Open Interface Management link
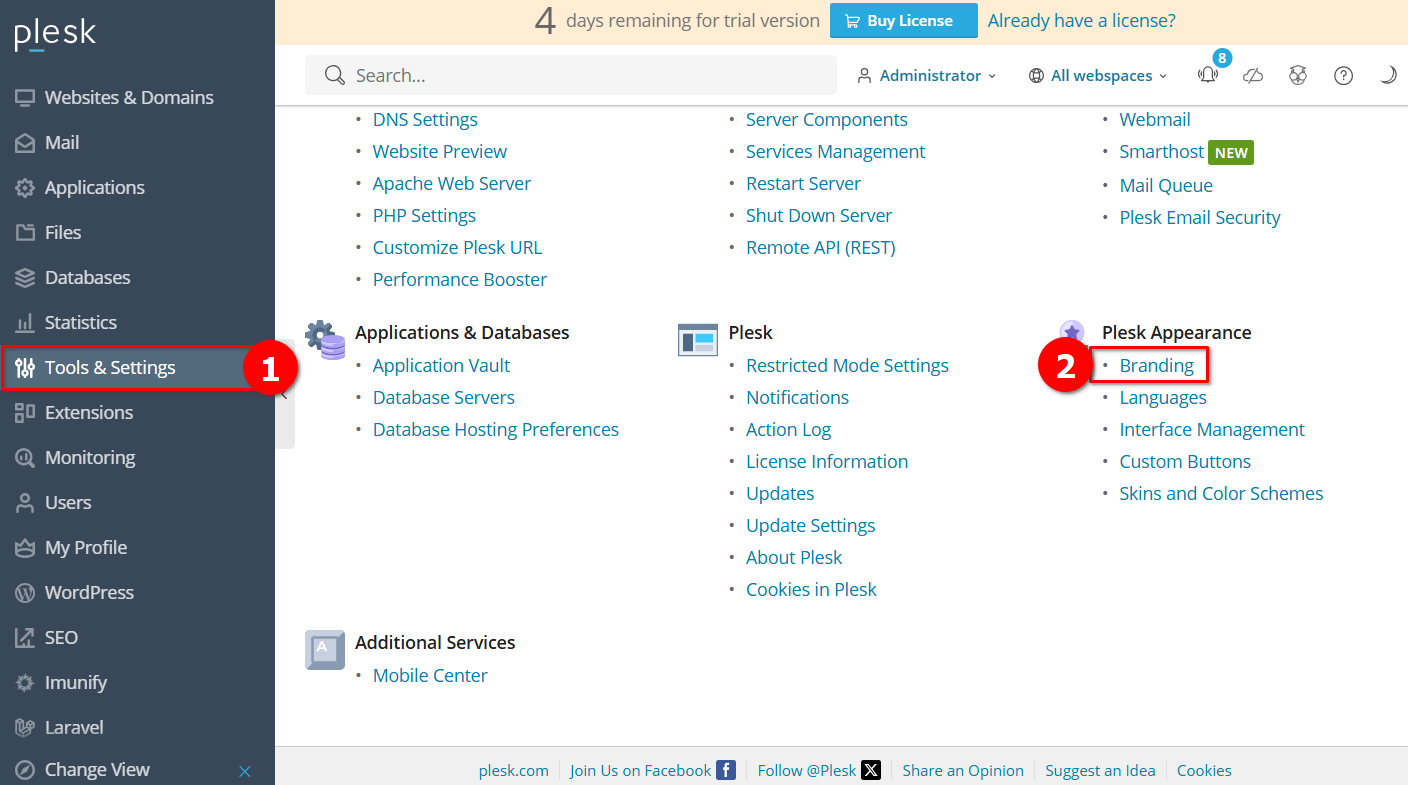The image size is (1408, 785). click(x=1212, y=430)
